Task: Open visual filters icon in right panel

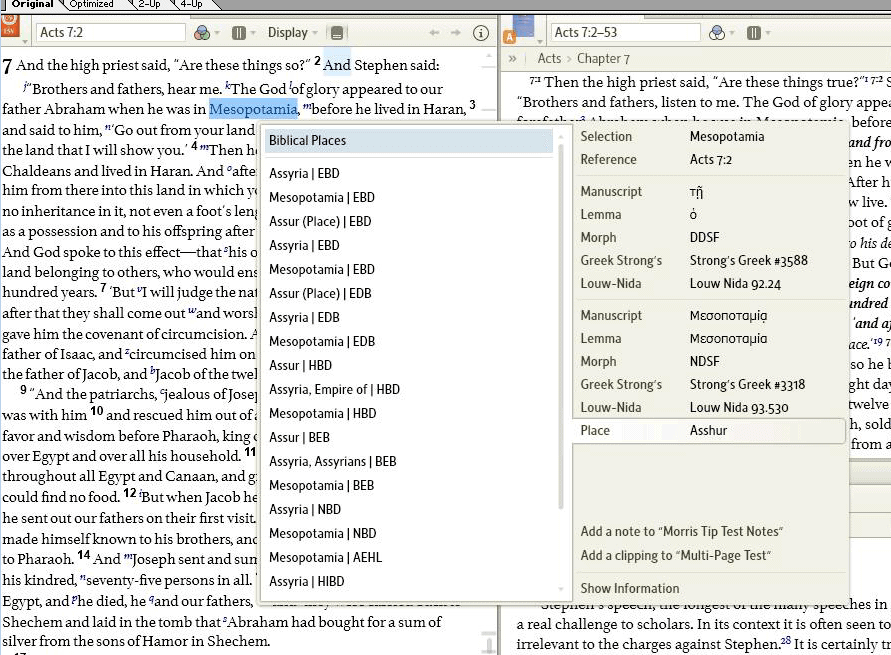Action: click(x=716, y=33)
